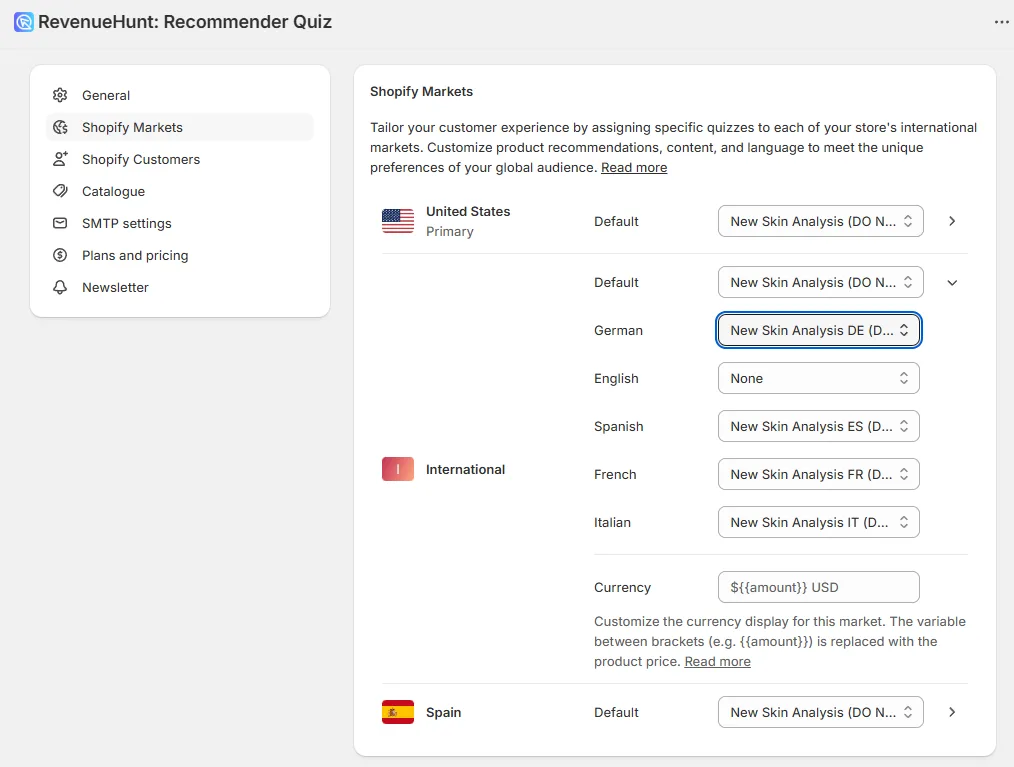The height and width of the screenshot is (767, 1014).
Task: Click the International market name
Action: pos(465,470)
